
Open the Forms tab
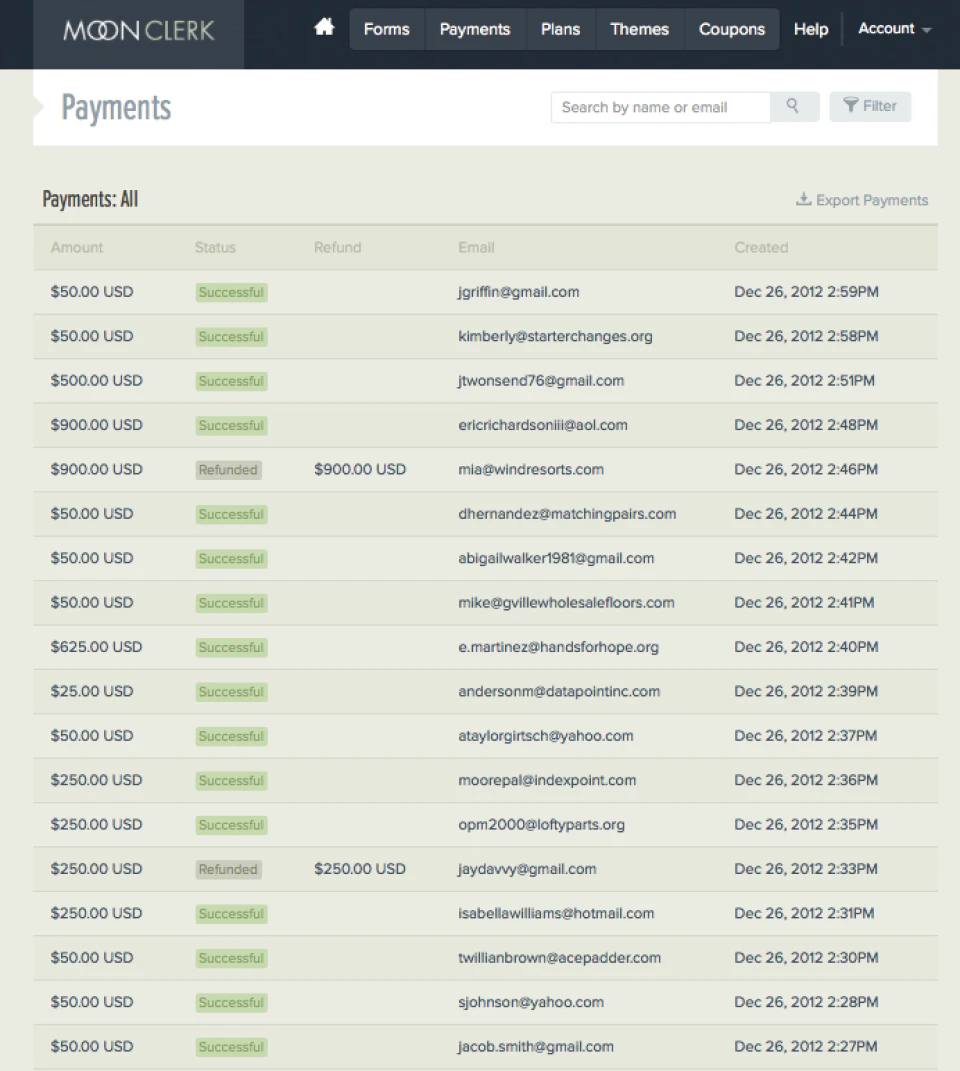click(386, 29)
